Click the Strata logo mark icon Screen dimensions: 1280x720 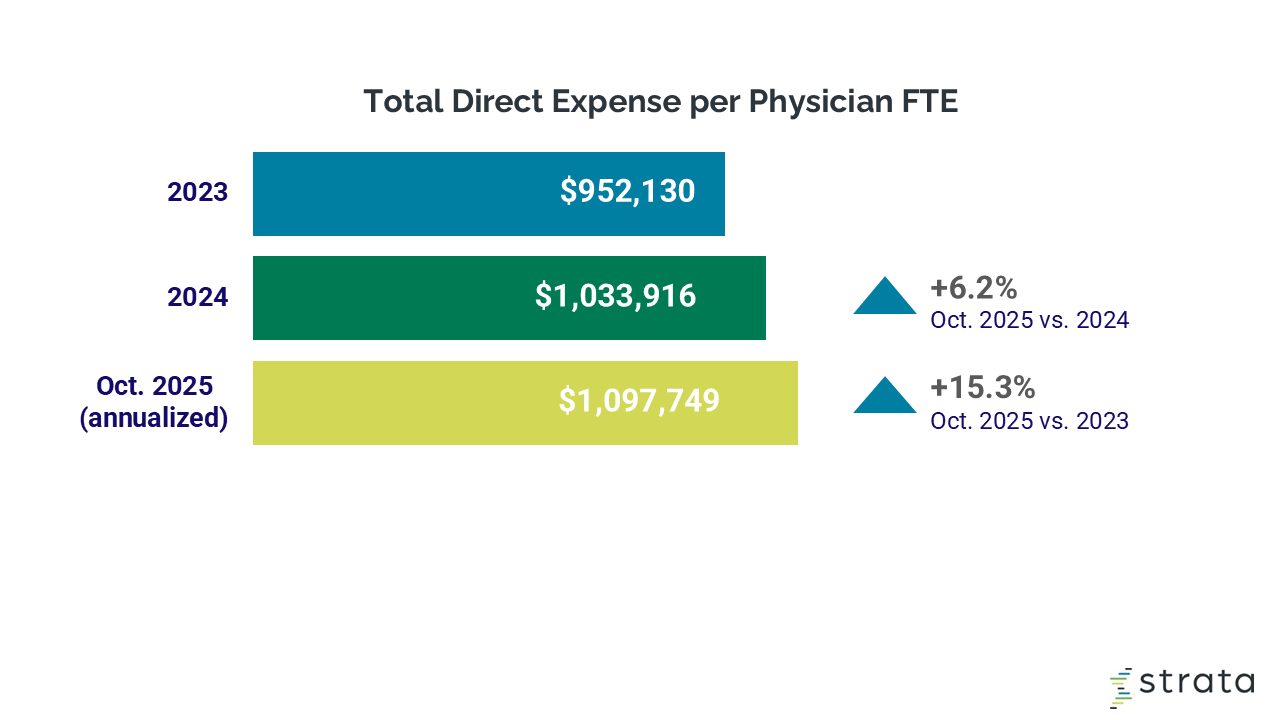pos(1121,687)
